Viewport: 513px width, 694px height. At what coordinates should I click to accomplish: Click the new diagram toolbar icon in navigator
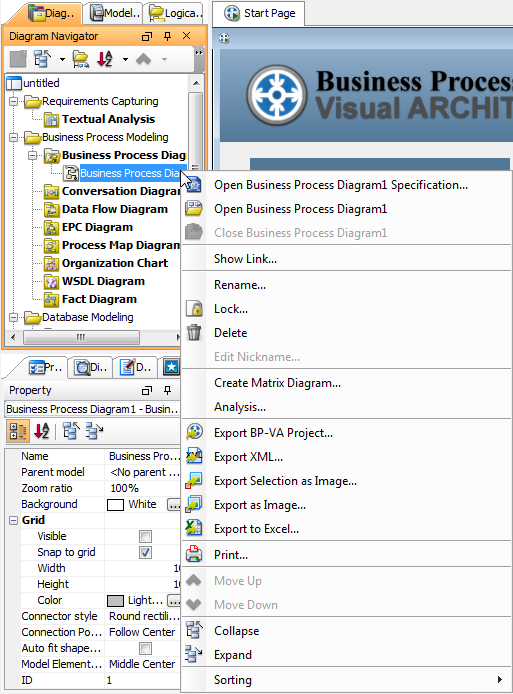pyautogui.click(x=18, y=59)
